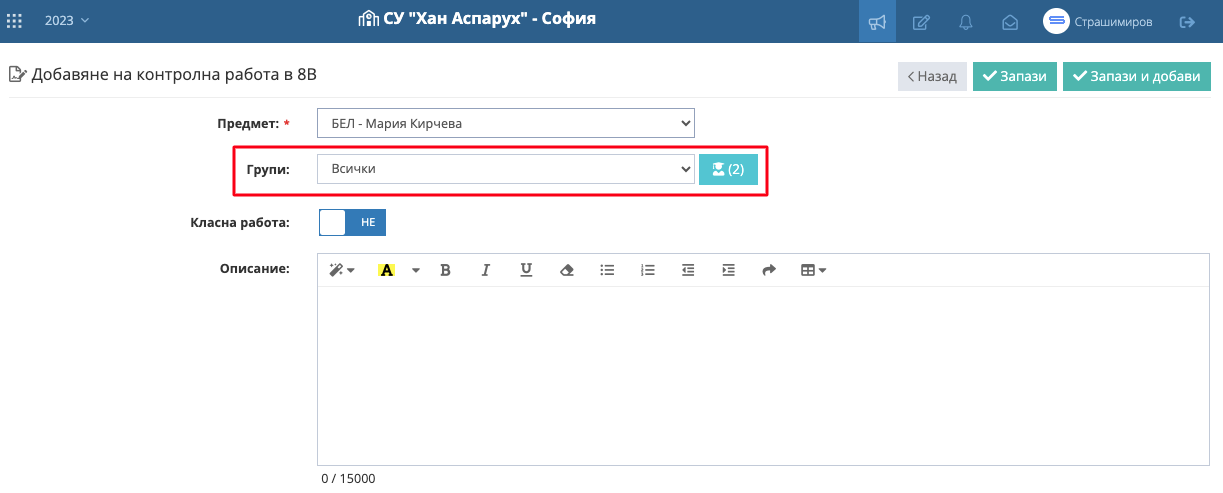Click the megaphone announcements icon
Viewport: 1223px width, 493px height.
877,21
